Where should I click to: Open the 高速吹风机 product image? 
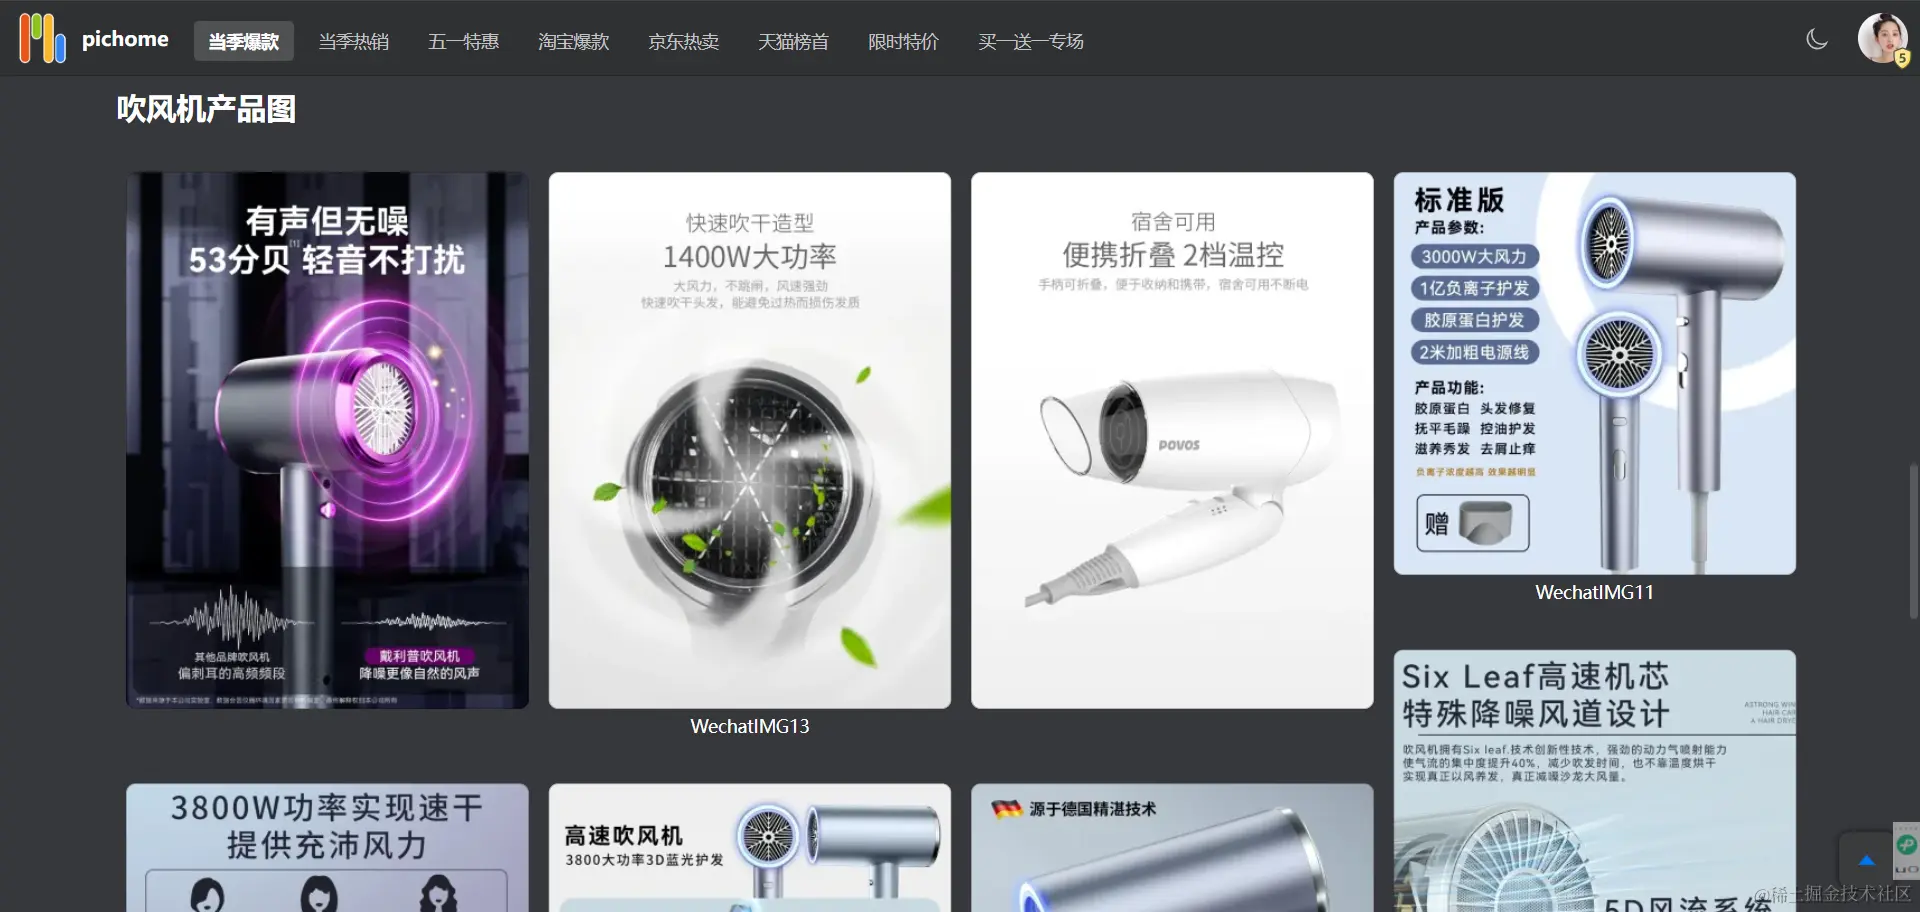(x=750, y=847)
